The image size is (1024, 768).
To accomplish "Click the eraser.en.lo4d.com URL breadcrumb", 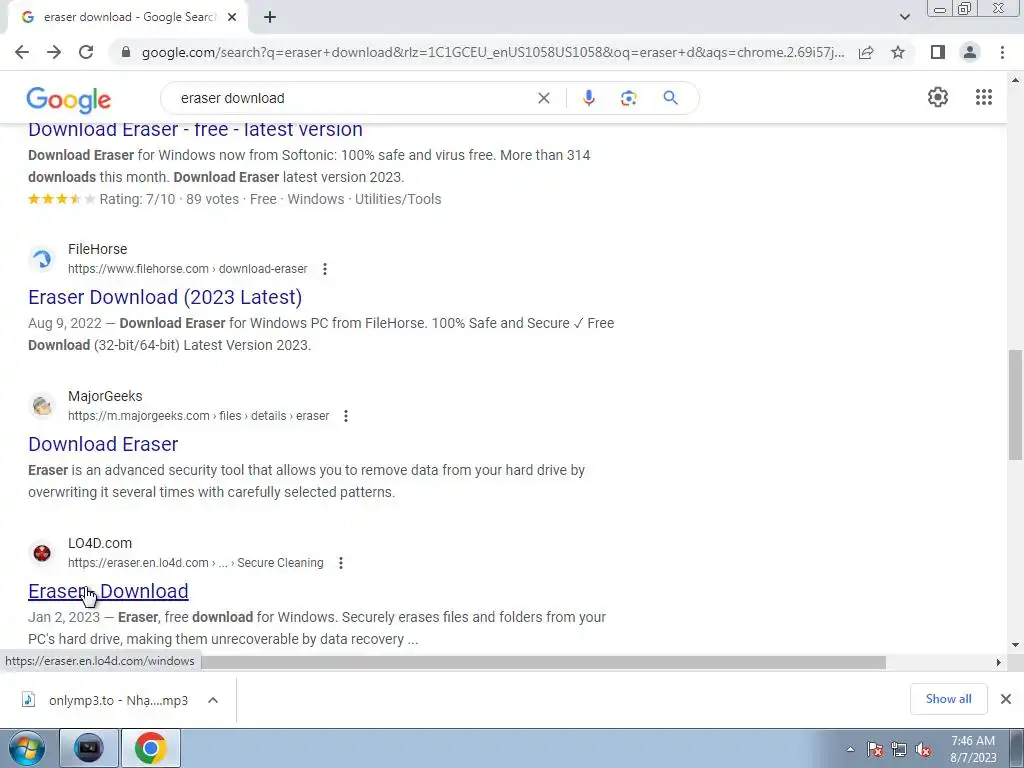I will tap(196, 563).
